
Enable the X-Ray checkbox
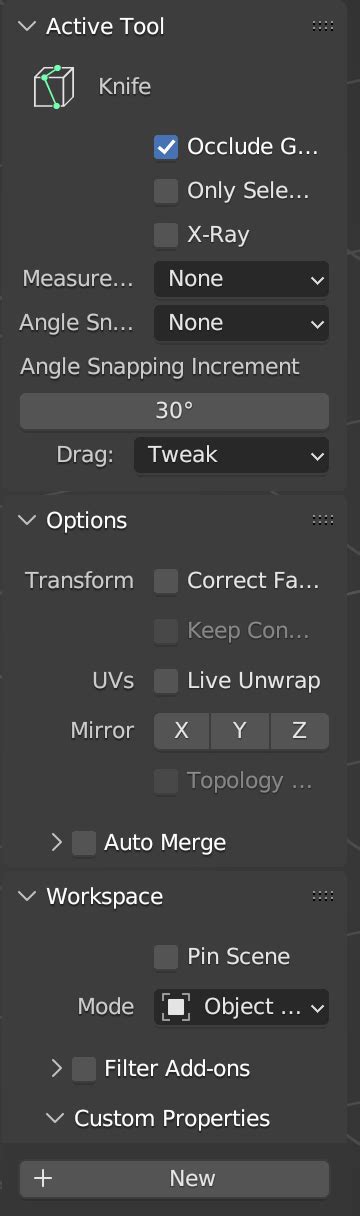tap(166, 235)
